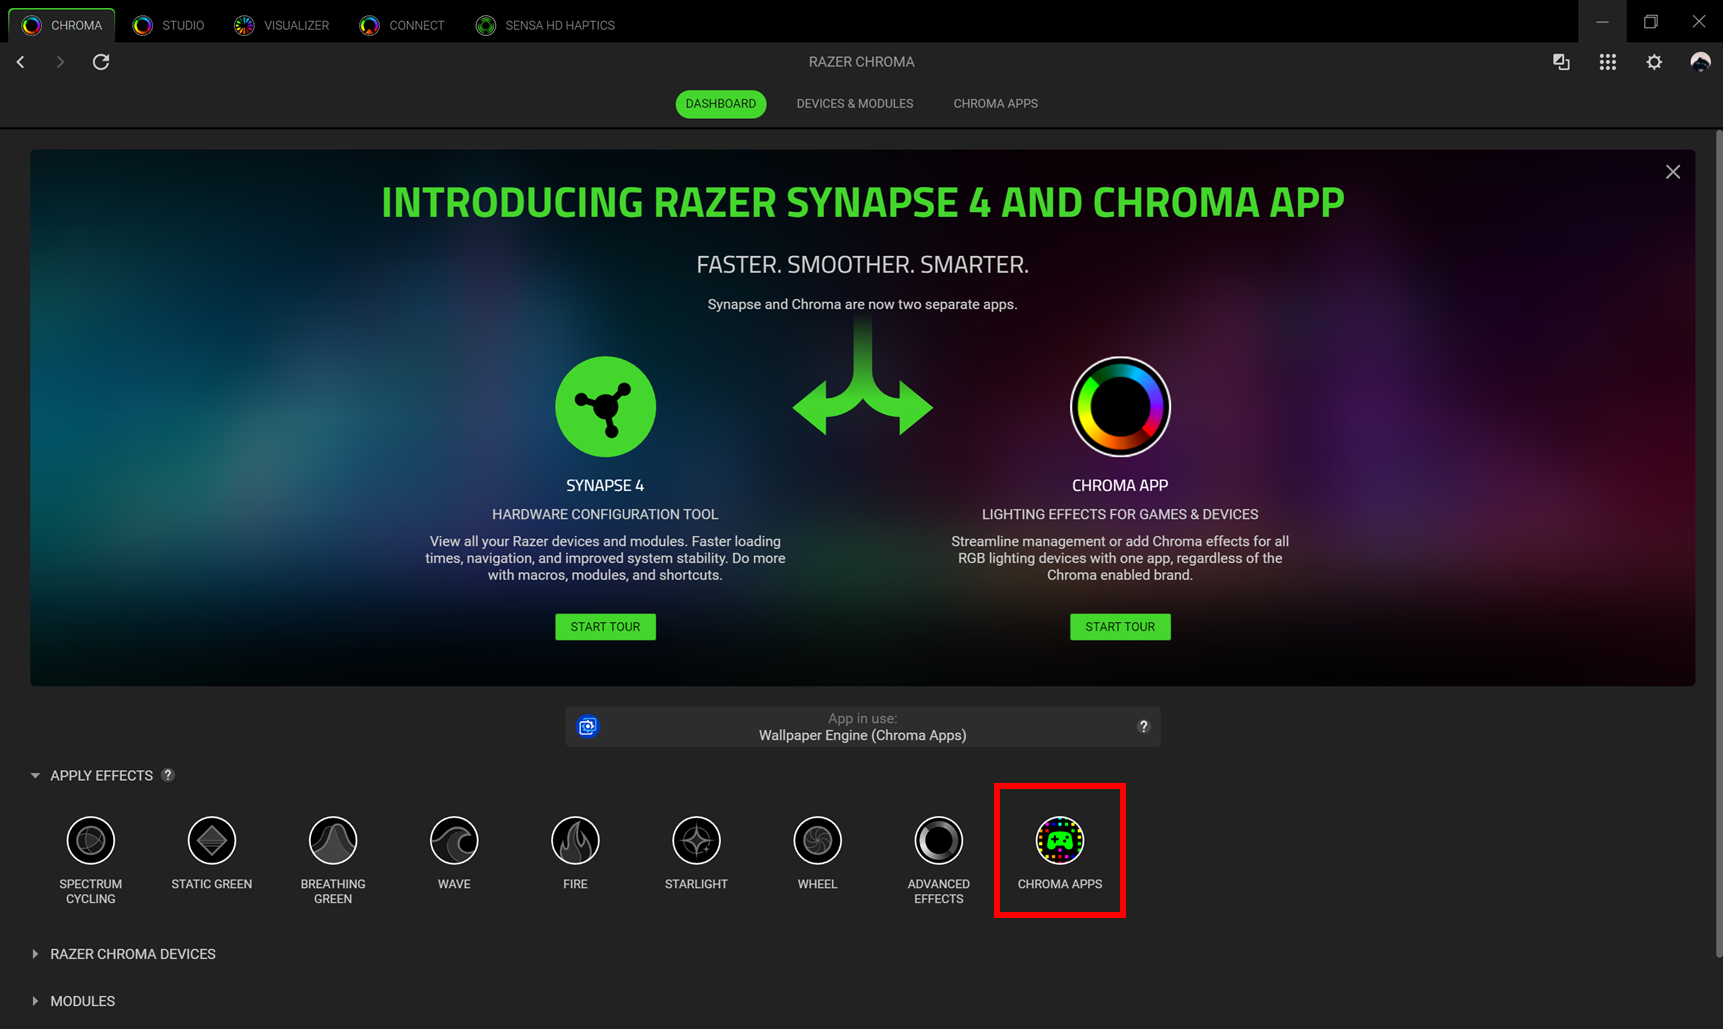Collapse the Apply Effects section
The image size is (1723, 1029).
click(x=35, y=774)
